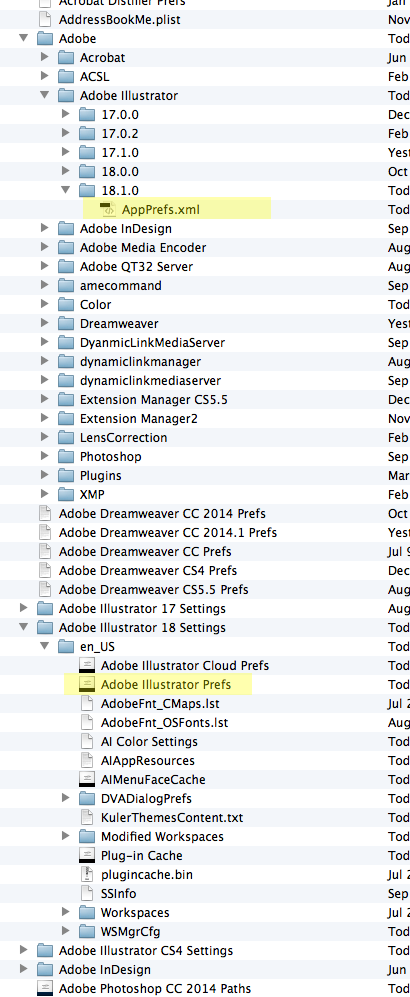Select Adobe Dreamweaver CC 2014.1 Prefs row

tap(205, 532)
